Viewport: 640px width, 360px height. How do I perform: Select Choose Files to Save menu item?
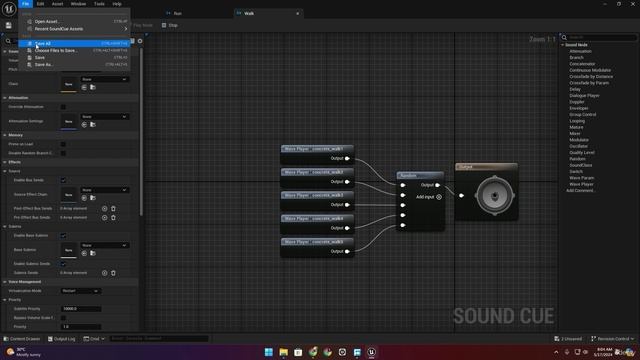(74, 51)
